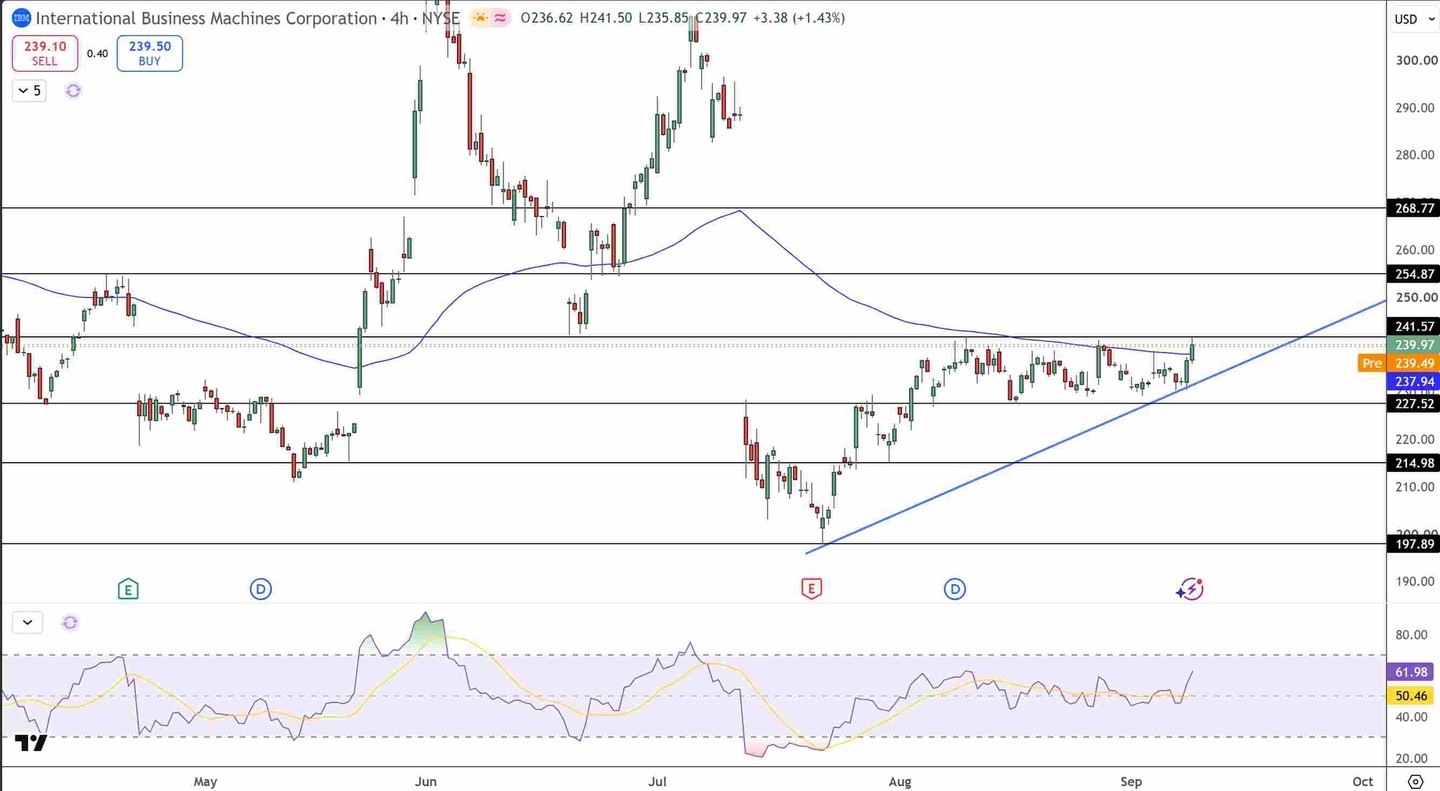This screenshot has width=1440, height=791.
Task: Click the 239.10 SELL button
Action: click(44, 53)
